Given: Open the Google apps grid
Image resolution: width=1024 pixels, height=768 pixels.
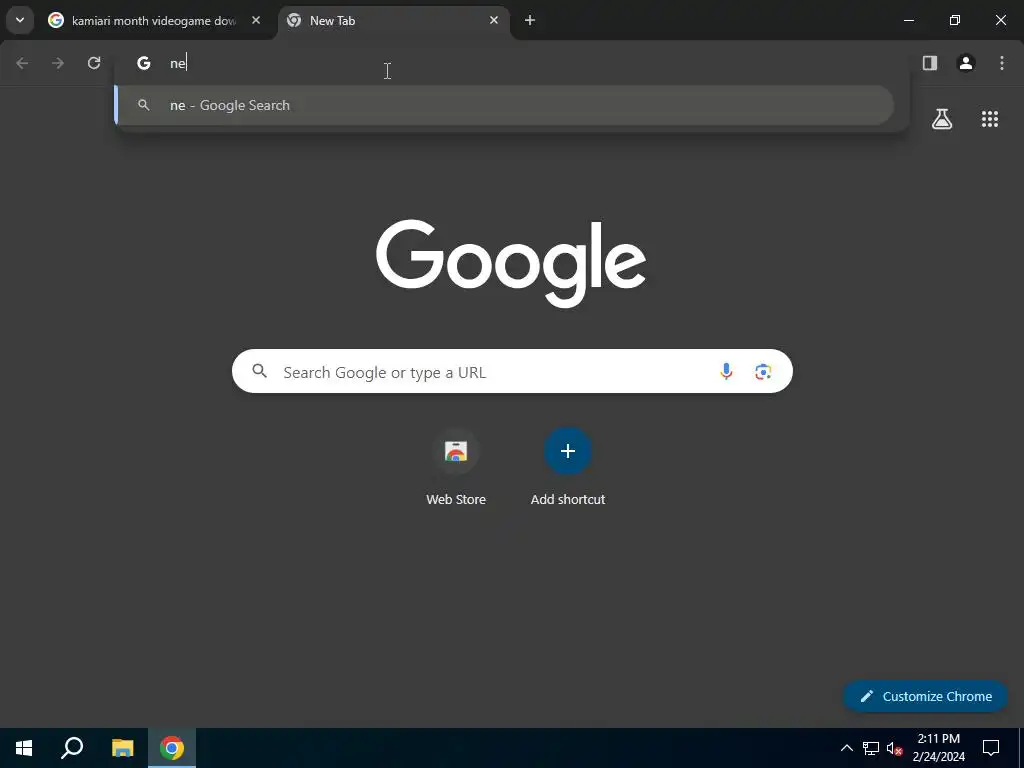Looking at the screenshot, I should (990, 119).
